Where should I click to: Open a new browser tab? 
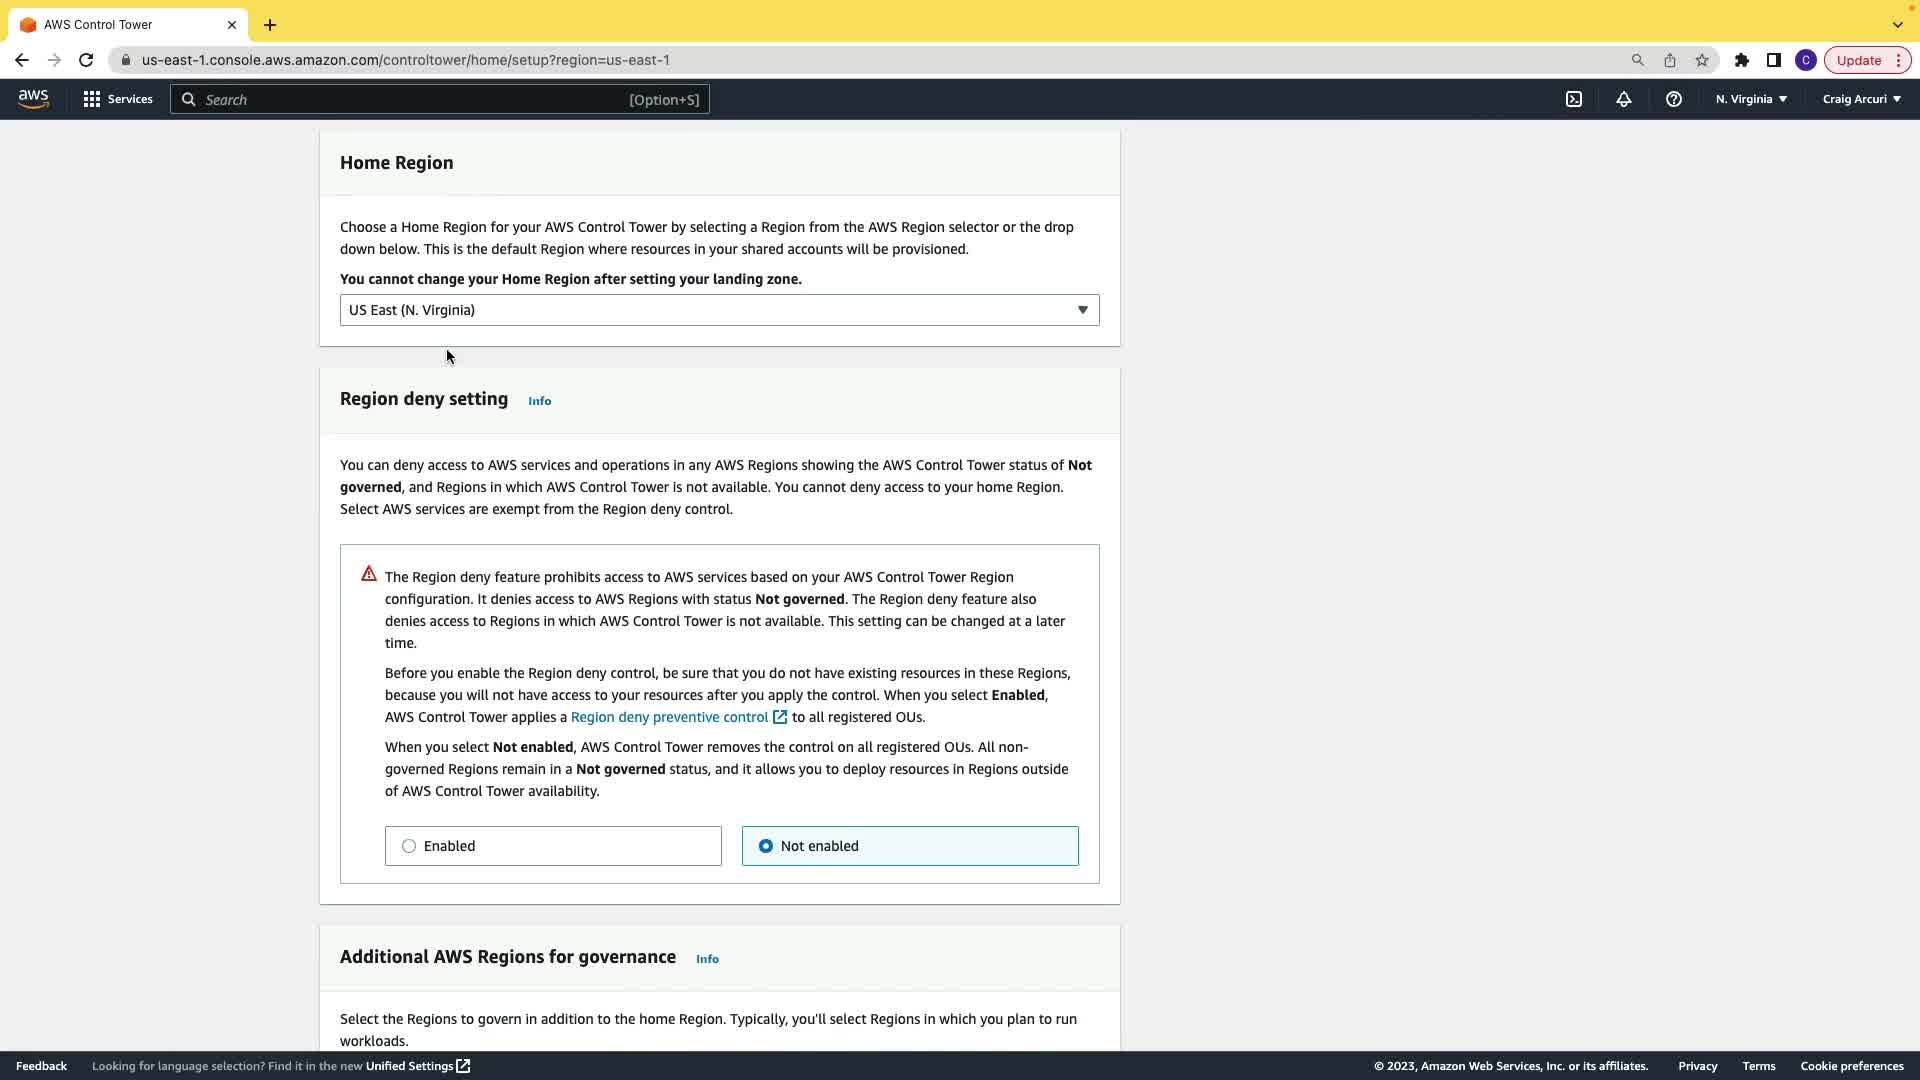pyautogui.click(x=270, y=25)
